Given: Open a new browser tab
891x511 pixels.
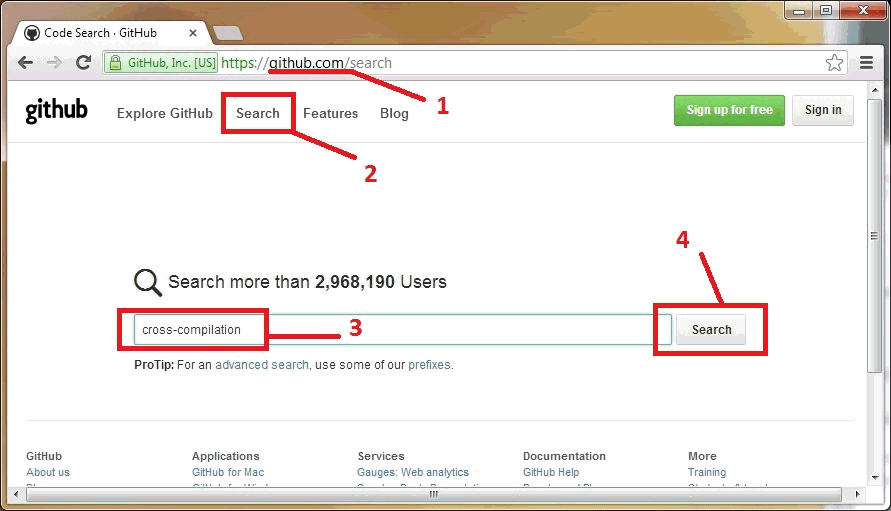Looking at the screenshot, I should pyautogui.click(x=227, y=33).
